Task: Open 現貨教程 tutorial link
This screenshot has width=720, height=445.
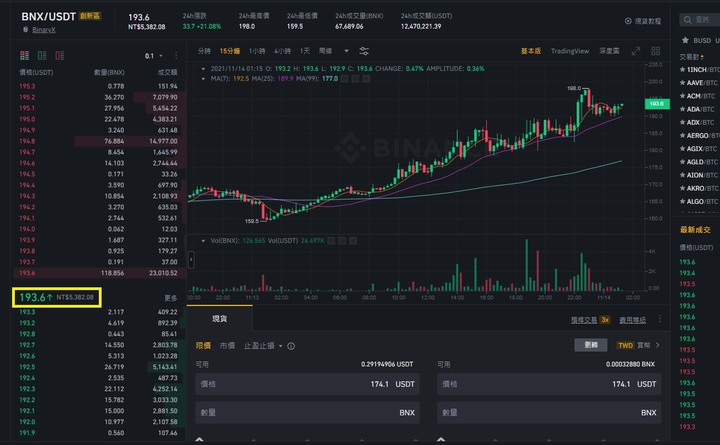Action: point(648,21)
